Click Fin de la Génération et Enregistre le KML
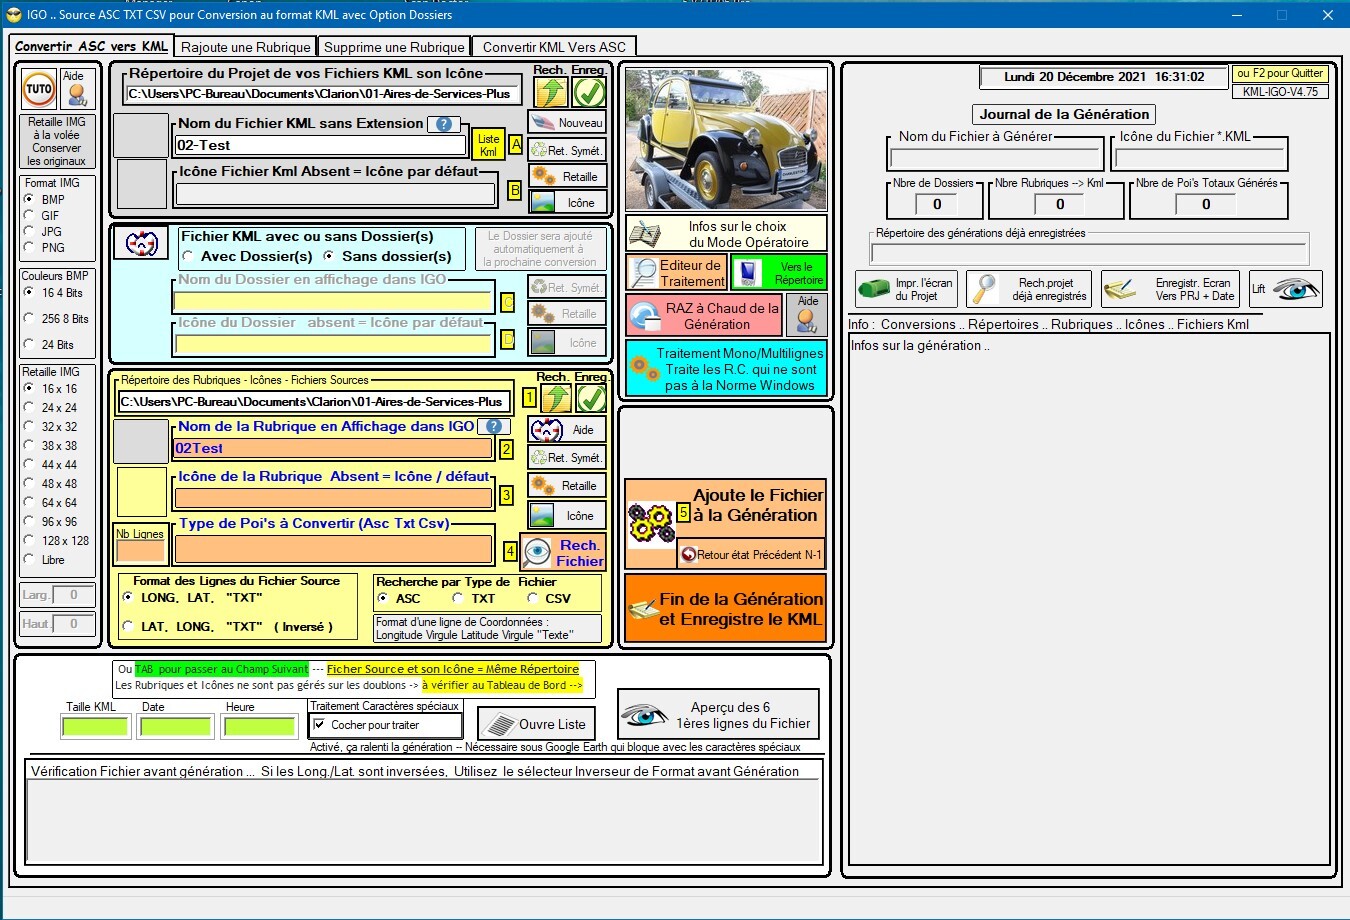This screenshot has width=1350, height=920. coord(726,608)
